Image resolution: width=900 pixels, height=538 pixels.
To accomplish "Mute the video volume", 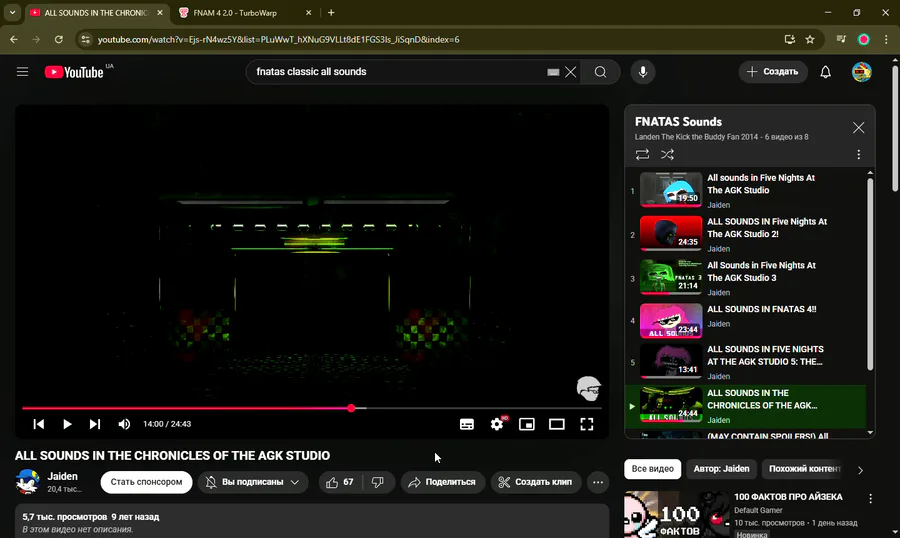I will pyautogui.click(x=124, y=424).
